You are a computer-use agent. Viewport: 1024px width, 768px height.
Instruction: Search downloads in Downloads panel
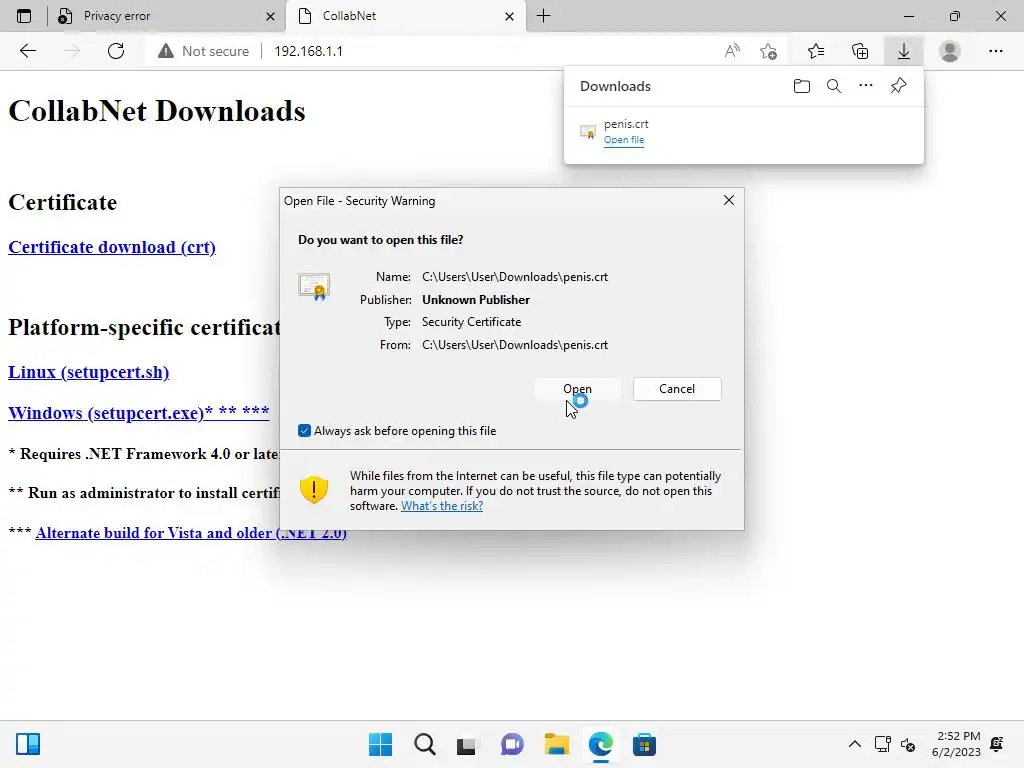point(834,86)
